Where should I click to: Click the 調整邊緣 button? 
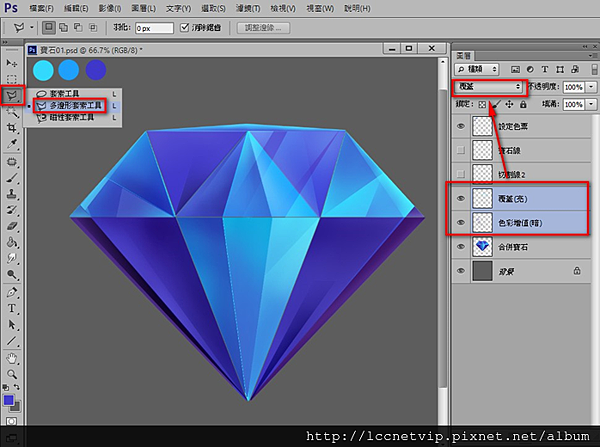(263, 28)
